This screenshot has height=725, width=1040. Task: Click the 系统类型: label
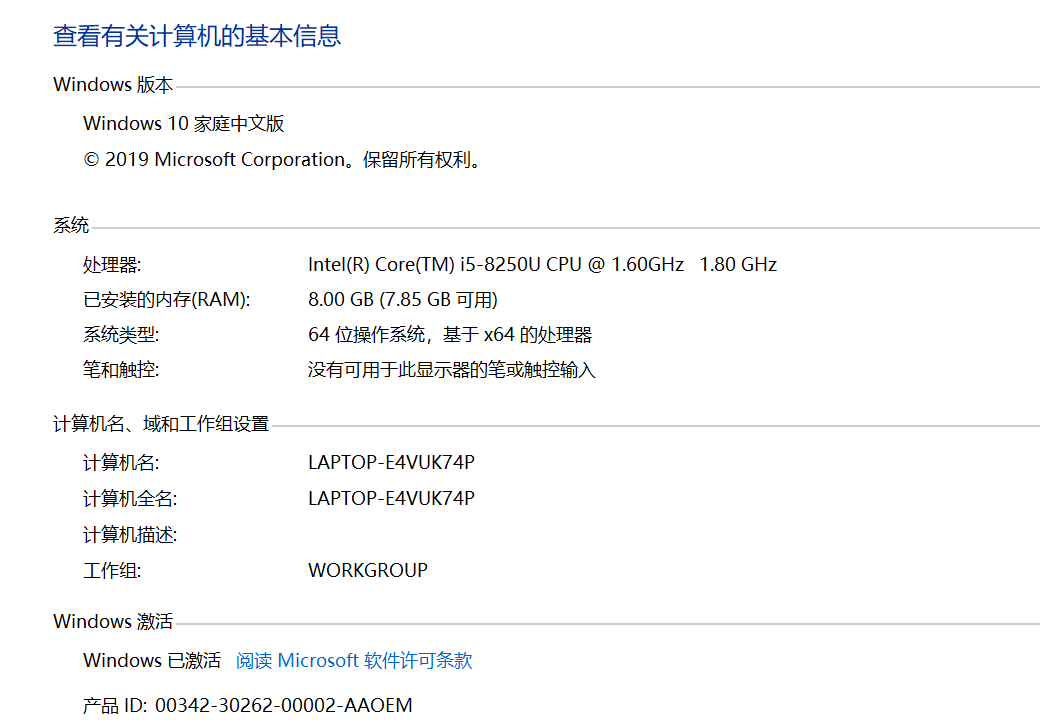point(121,334)
